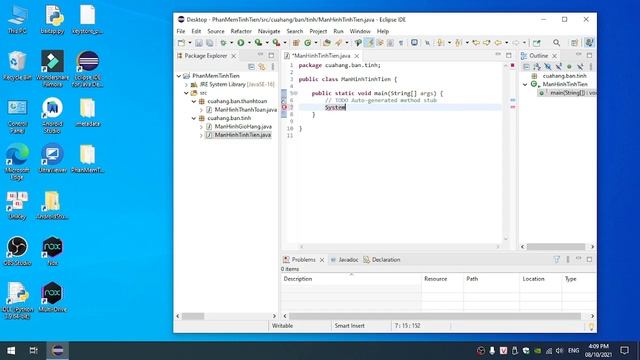The image size is (640, 360).
Task: Open the toolbar search magnifier
Action: 557,43
